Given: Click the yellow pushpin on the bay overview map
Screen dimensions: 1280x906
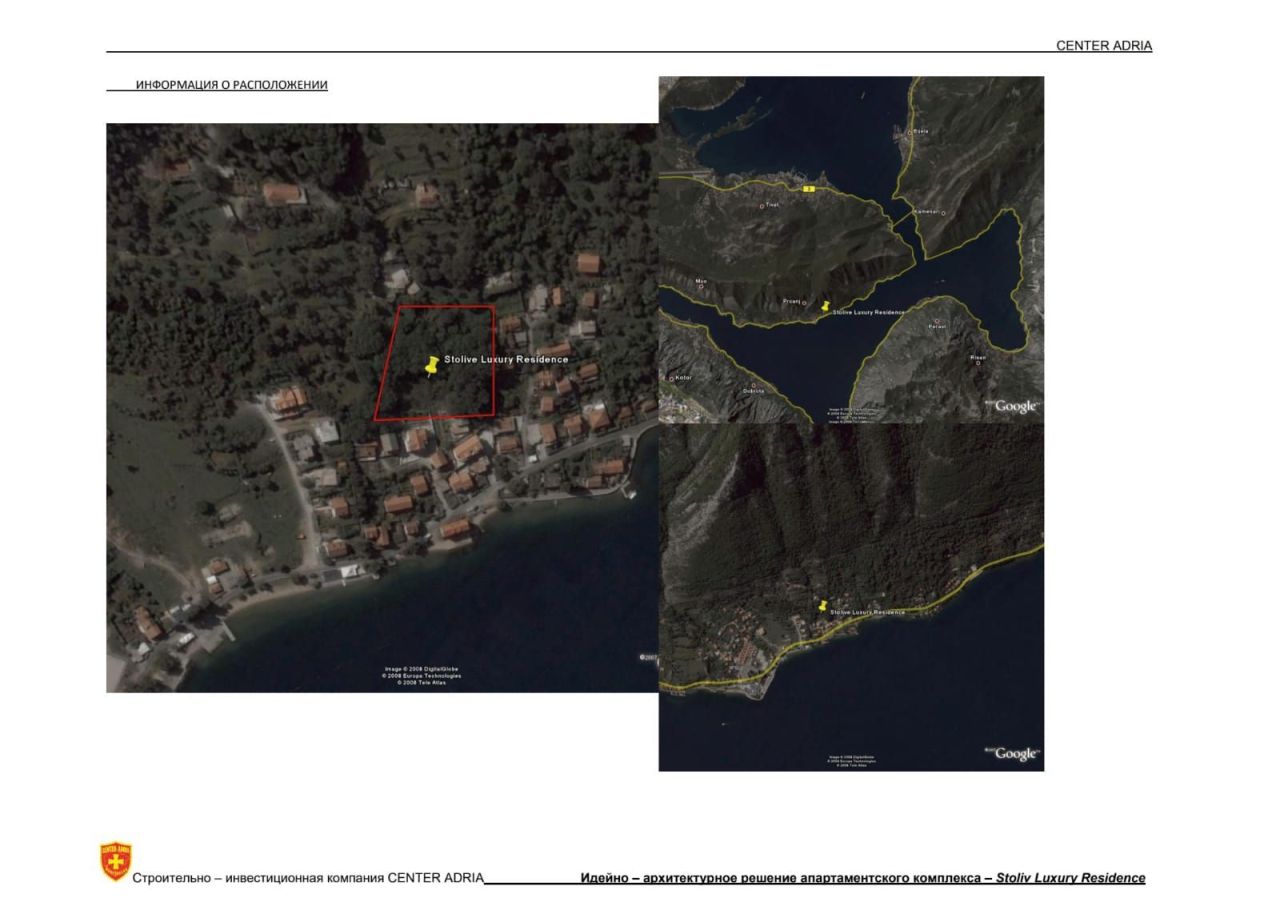Looking at the screenshot, I should [x=825, y=306].
